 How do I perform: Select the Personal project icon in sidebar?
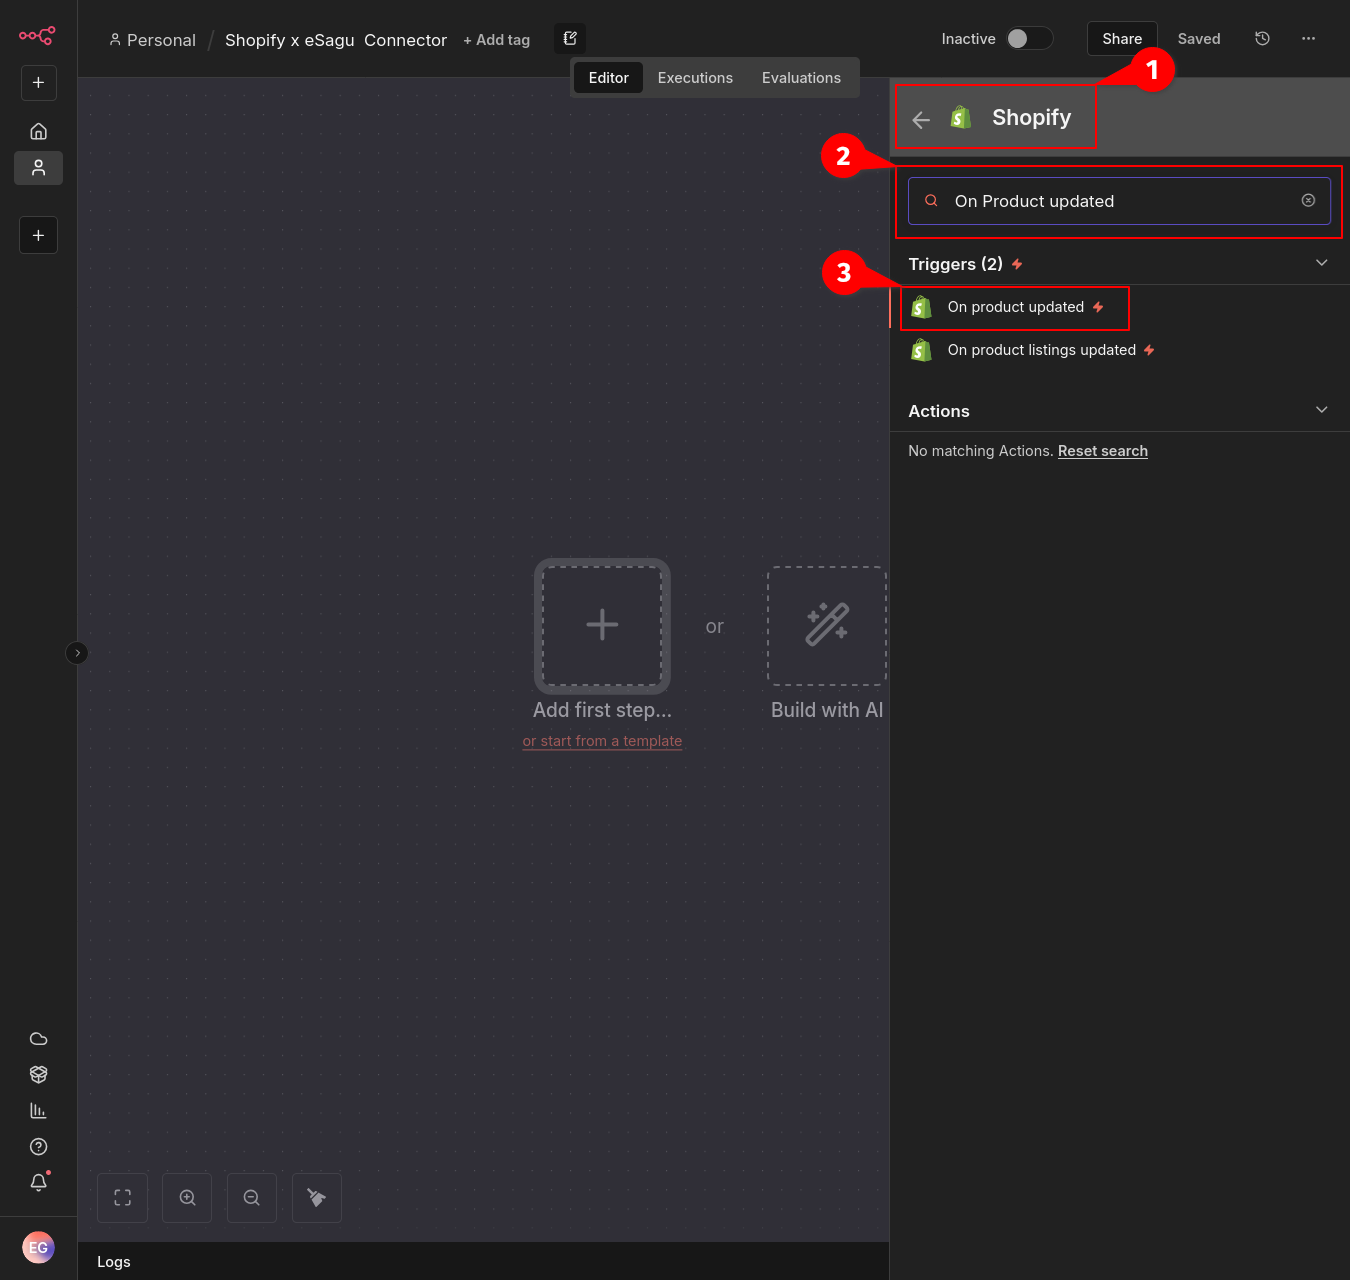pyautogui.click(x=38, y=168)
